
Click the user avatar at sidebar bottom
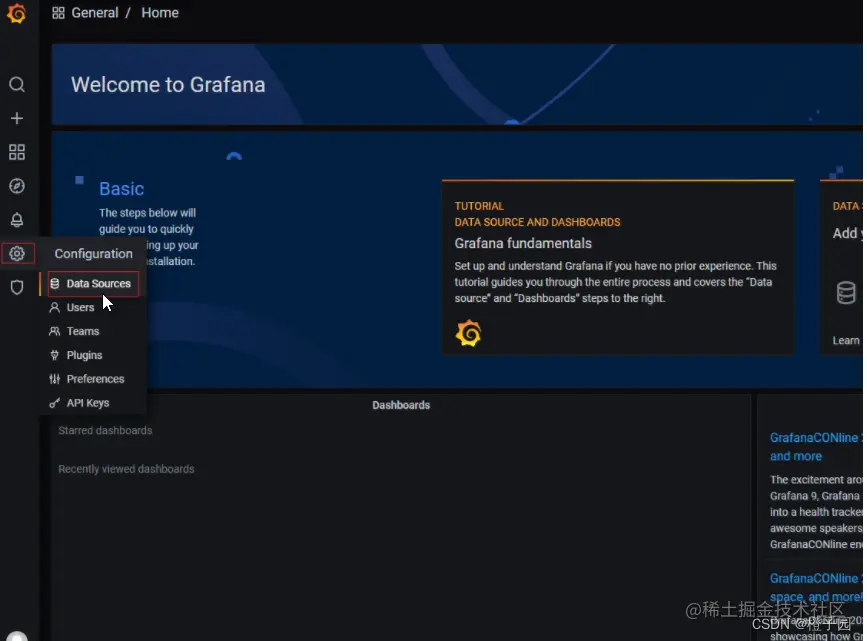pyautogui.click(x=17, y=637)
